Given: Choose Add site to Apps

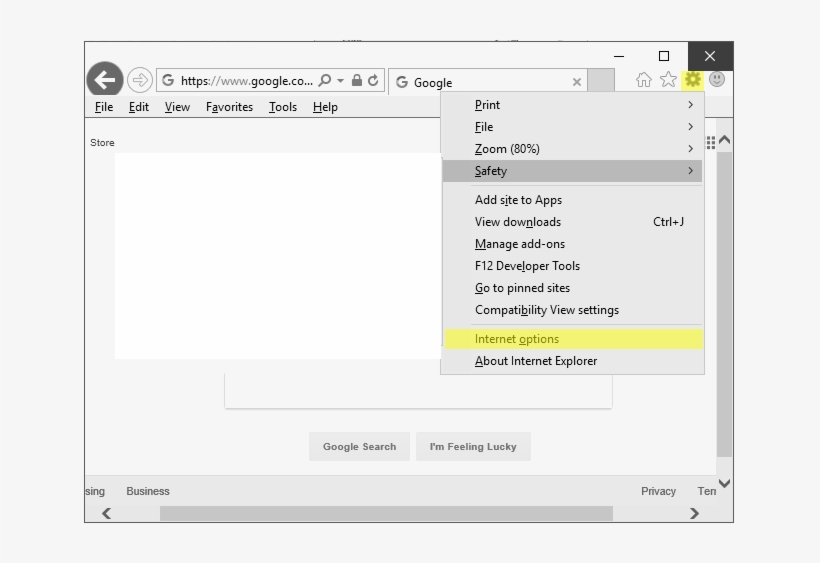Looking at the screenshot, I should click(572, 200).
